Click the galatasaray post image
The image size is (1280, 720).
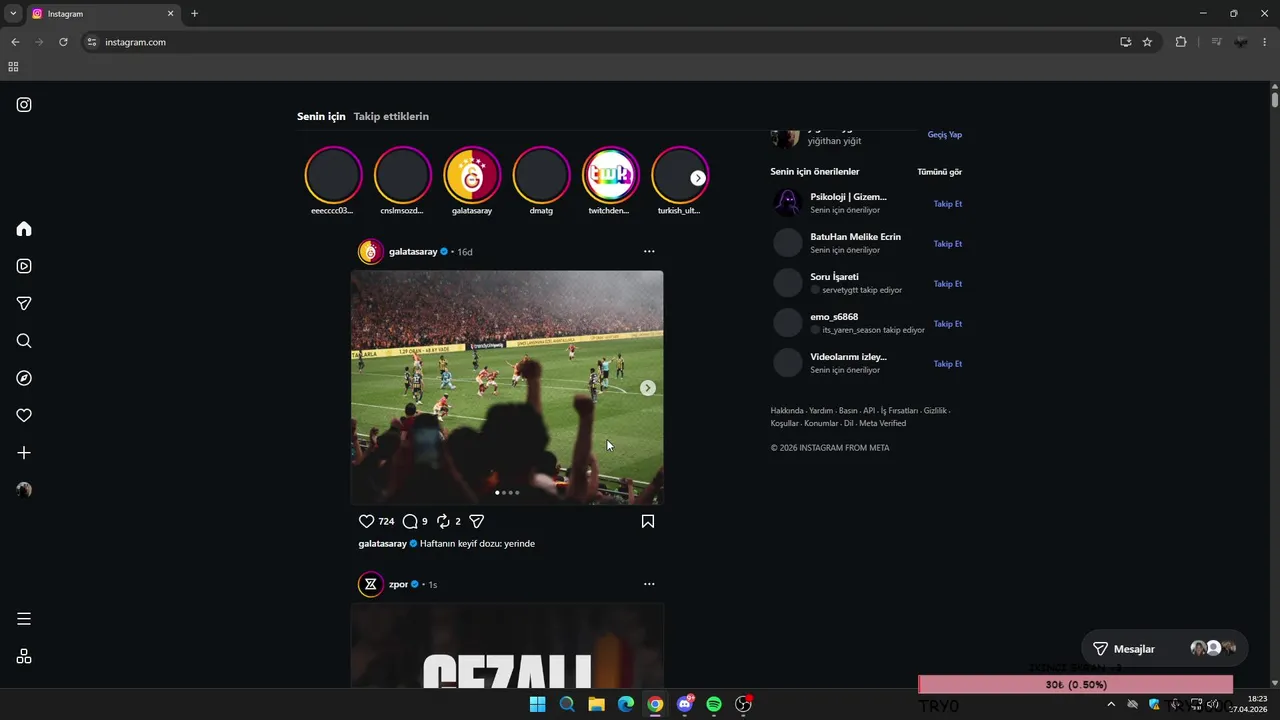click(507, 388)
